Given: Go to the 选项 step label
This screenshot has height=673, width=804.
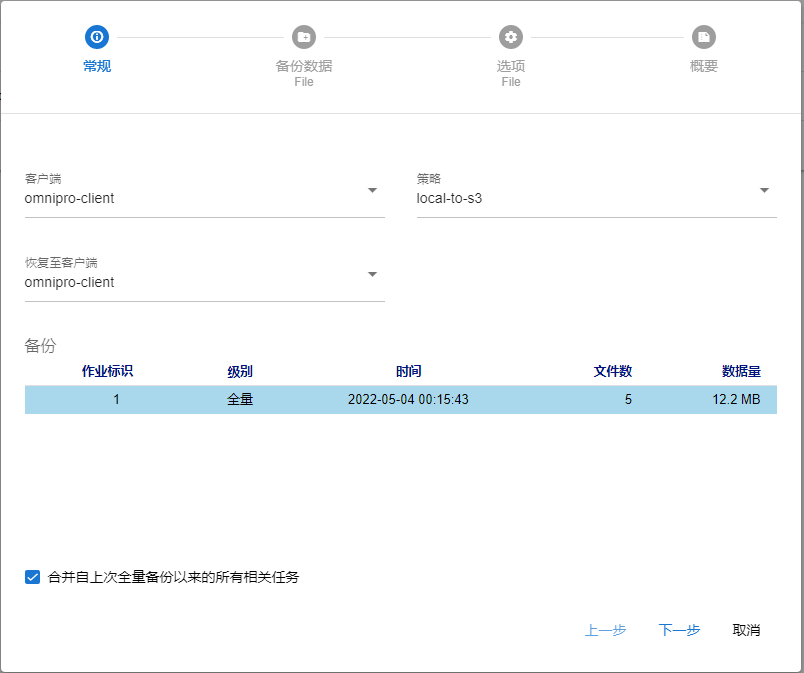Looking at the screenshot, I should 511,66.
